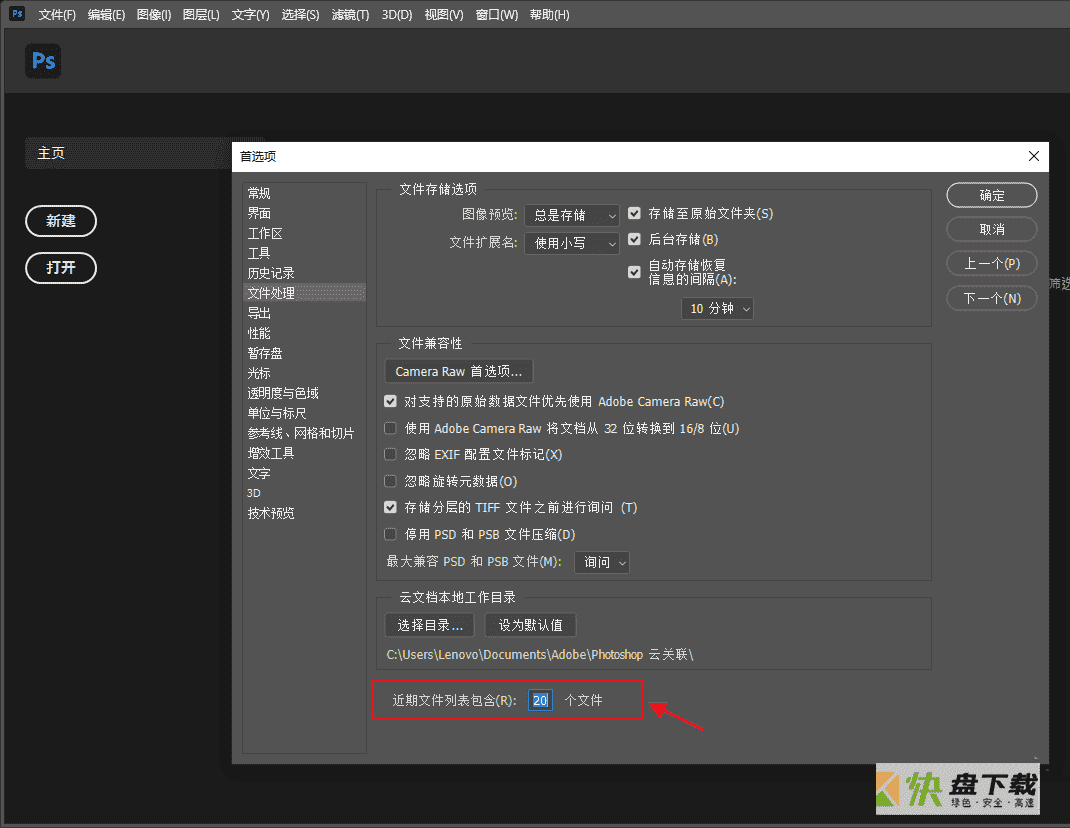Expand the 文件扩展名 dropdown (使用小写)
Screen dimensions: 1070x828
click(x=572, y=243)
